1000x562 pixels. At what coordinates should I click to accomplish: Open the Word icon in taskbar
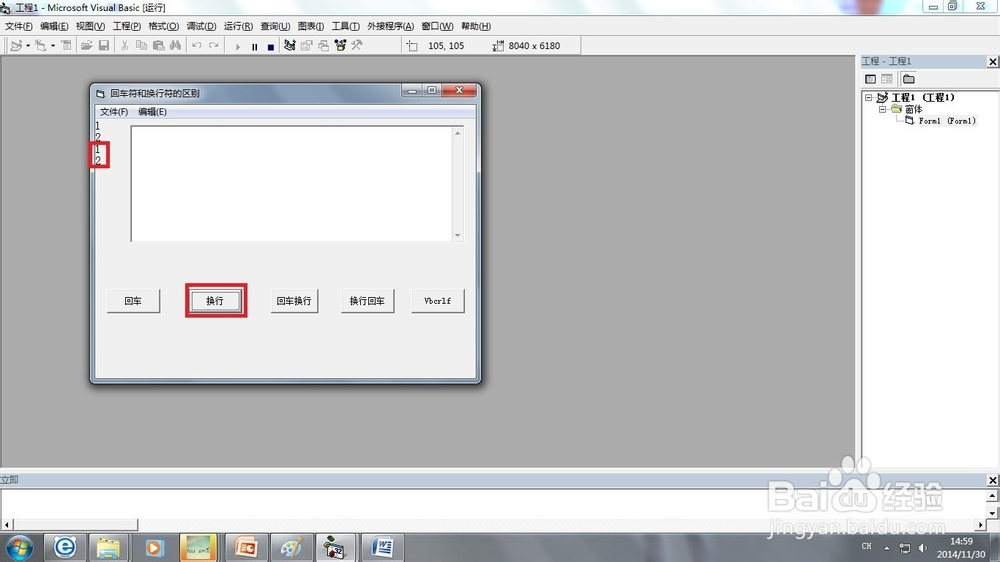pos(382,547)
